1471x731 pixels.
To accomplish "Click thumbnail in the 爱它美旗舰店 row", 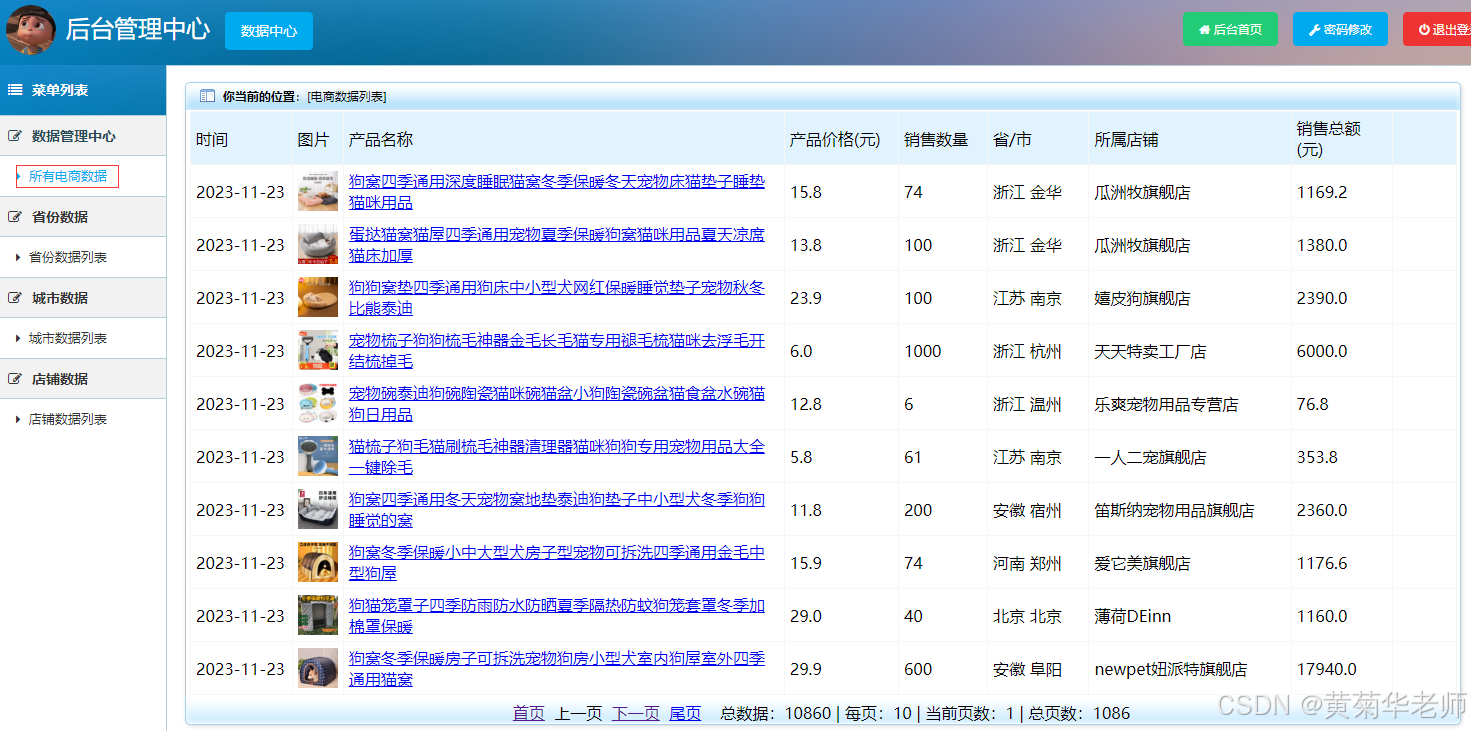I will tap(318, 563).
